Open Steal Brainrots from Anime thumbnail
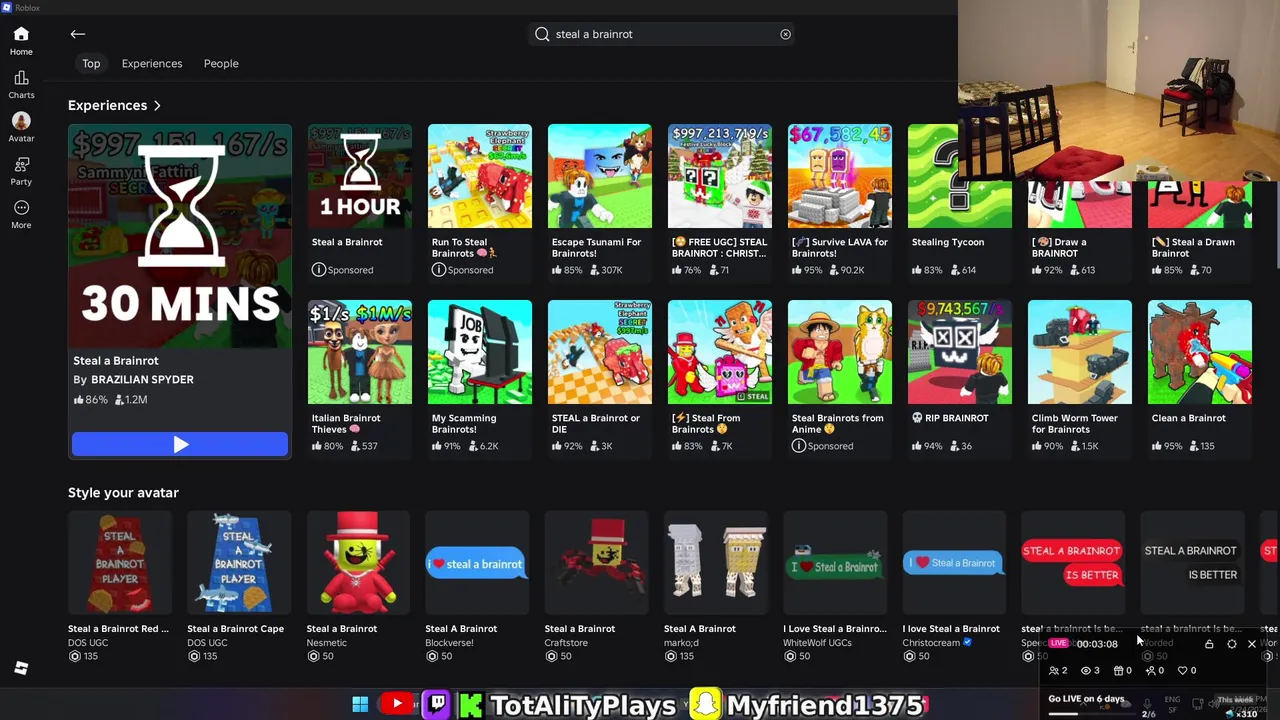The width and height of the screenshot is (1280, 720). click(x=840, y=352)
